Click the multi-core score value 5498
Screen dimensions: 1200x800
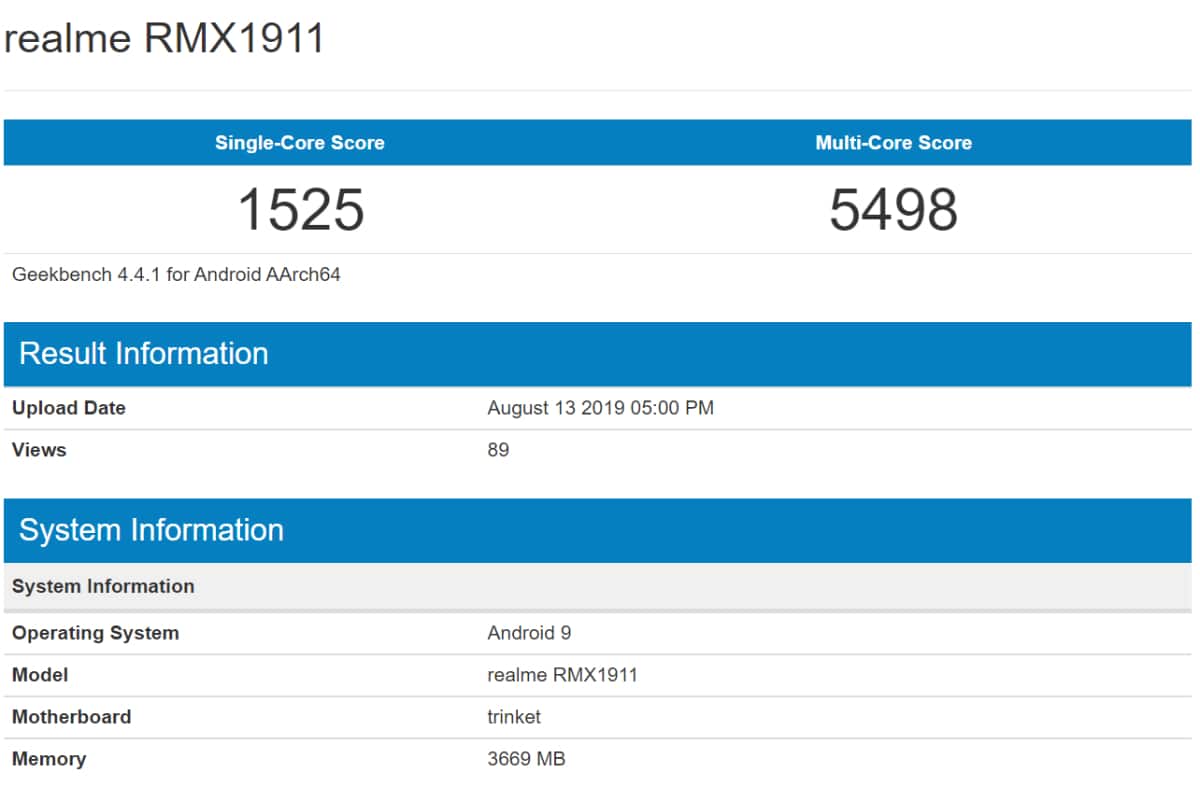[x=893, y=209]
